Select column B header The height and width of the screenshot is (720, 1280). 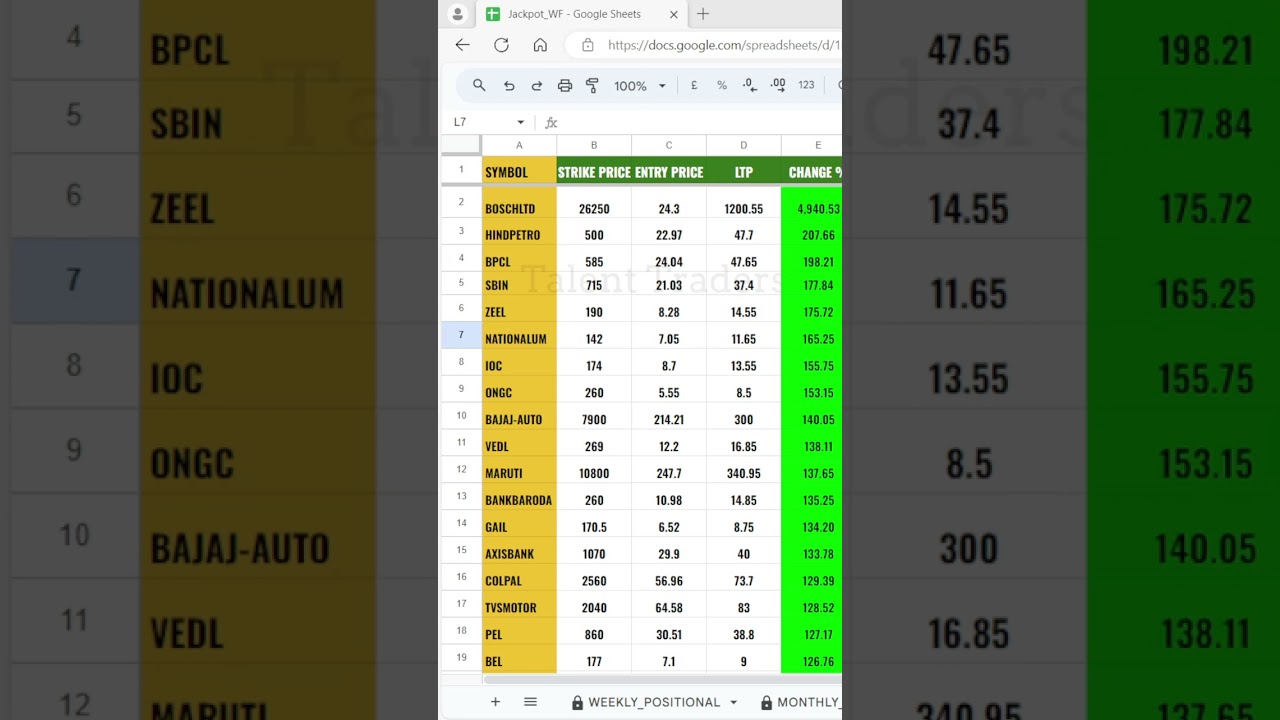[x=594, y=145]
